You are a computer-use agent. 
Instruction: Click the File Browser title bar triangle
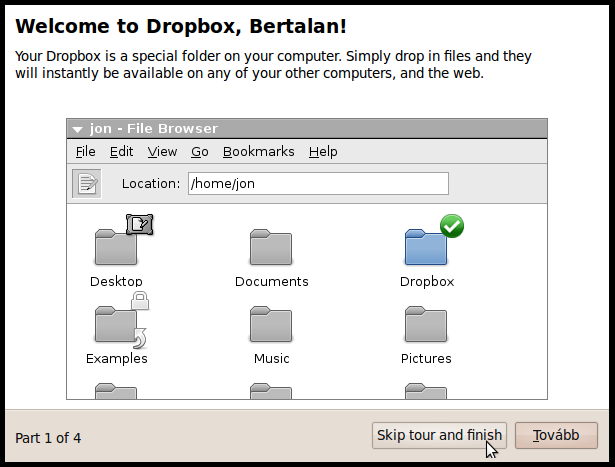click(77, 129)
